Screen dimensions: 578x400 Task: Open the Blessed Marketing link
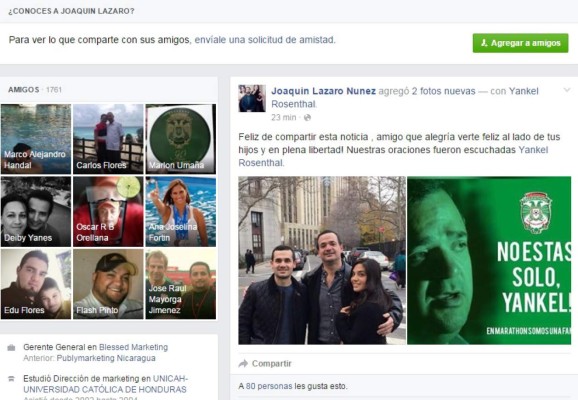coord(133,347)
